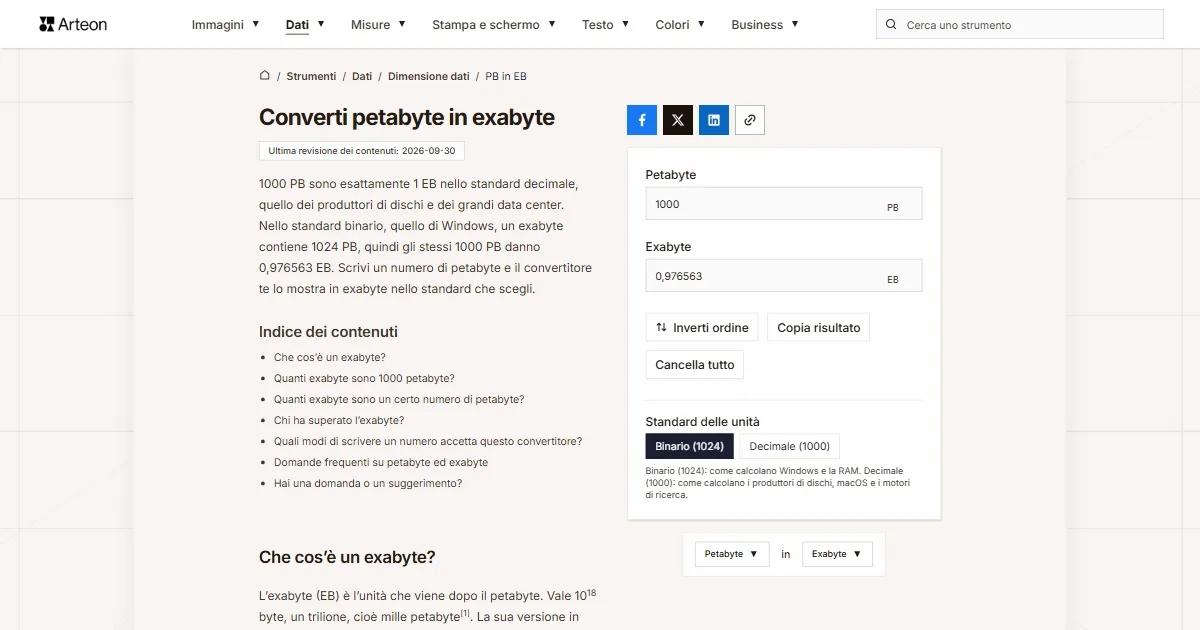1200x630 pixels.
Task: Go to 'Quanti exabyte sono 1000 petabyte?'
Action: point(364,378)
